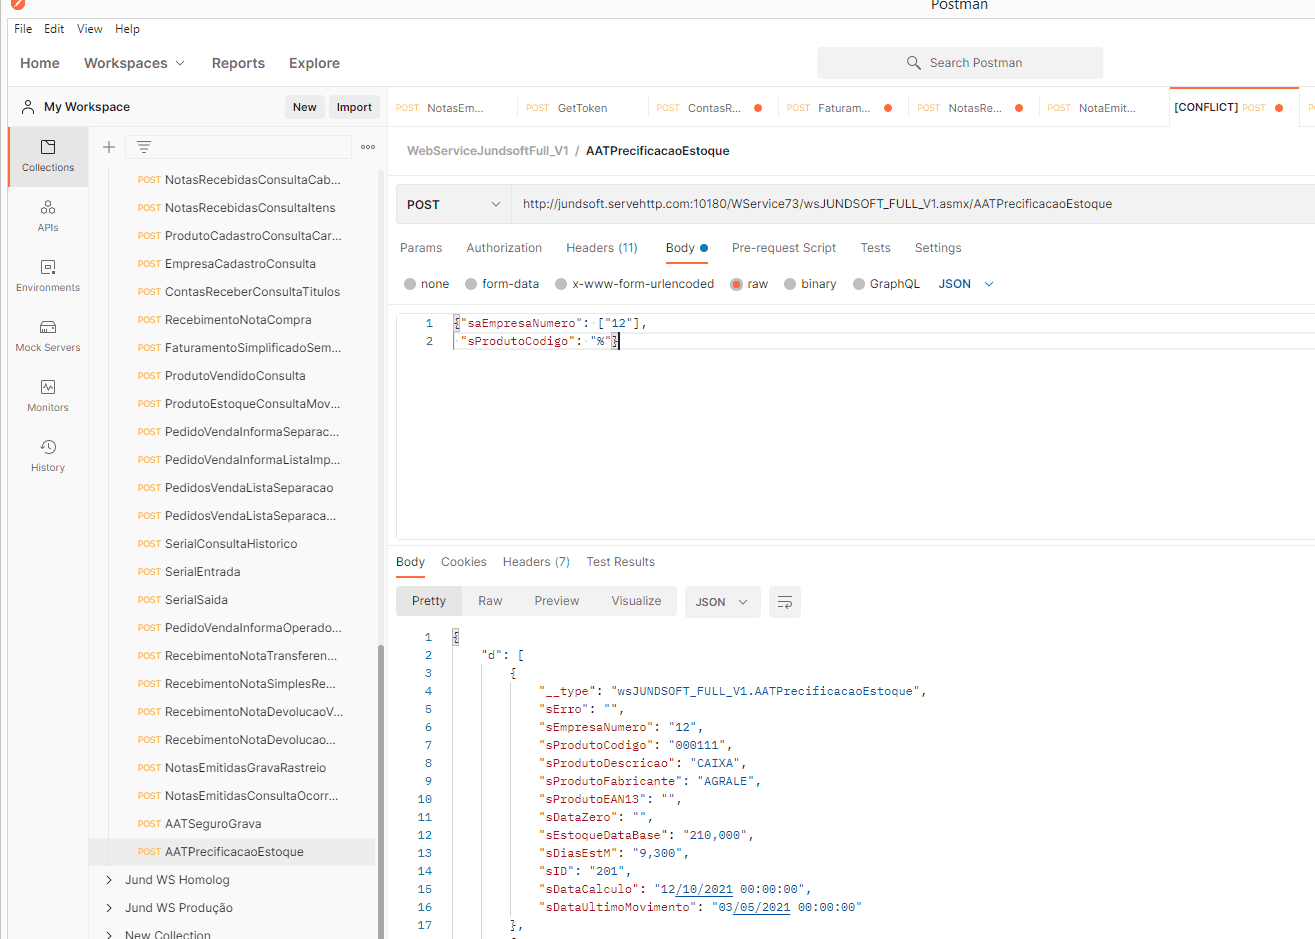1315x939 pixels.
Task: Open the ProdutoVendidoConsulta request
Action: 231,376
